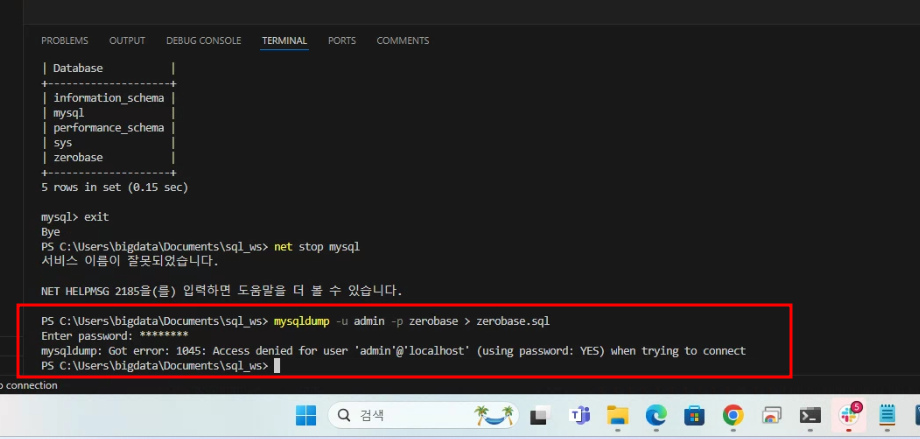
Task: Open the Photos gallery app in taskbar
Action: coord(772,416)
